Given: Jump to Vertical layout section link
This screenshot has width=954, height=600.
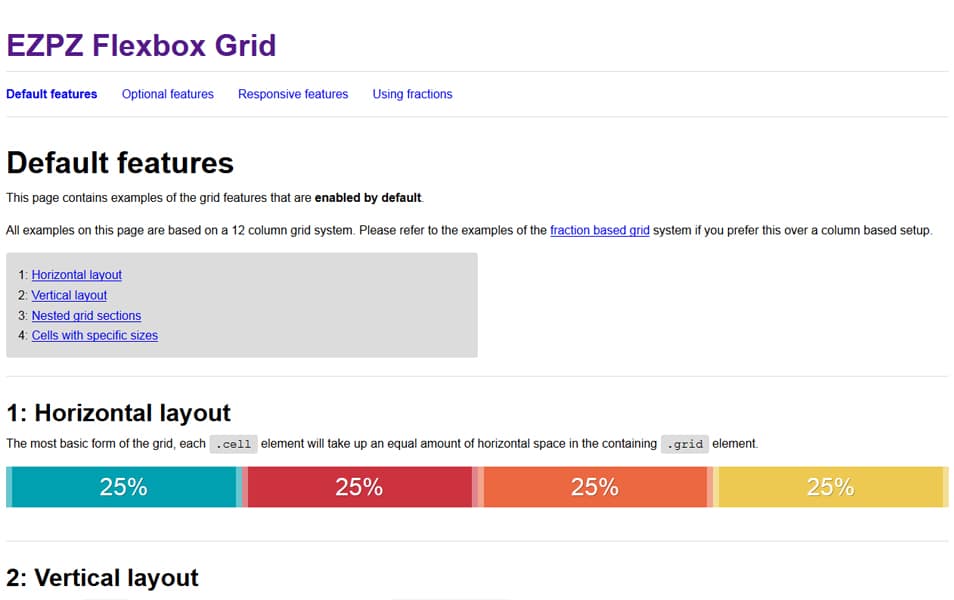Looking at the screenshot, I should [69, 295].
